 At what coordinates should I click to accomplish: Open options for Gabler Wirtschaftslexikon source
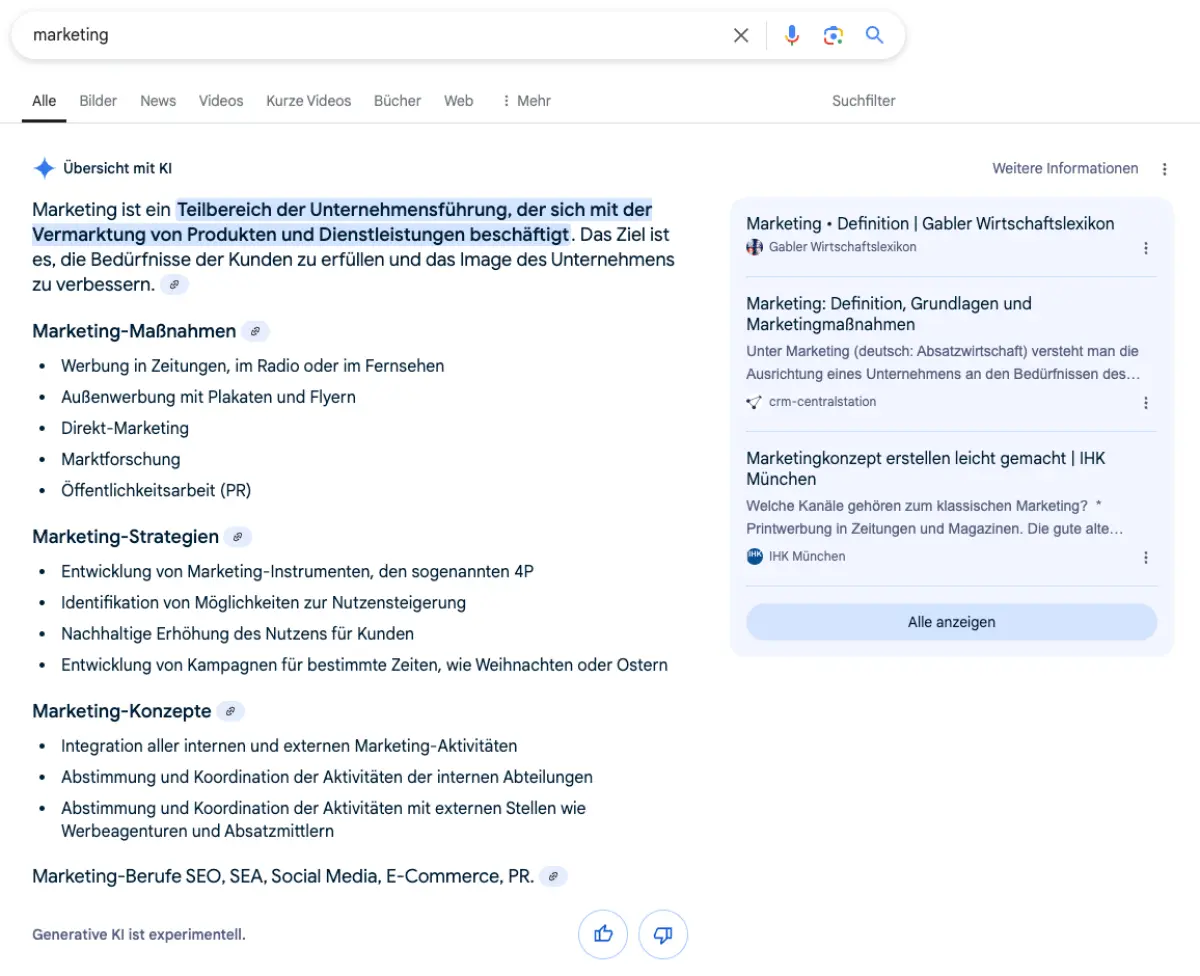tap(1146, 248)
